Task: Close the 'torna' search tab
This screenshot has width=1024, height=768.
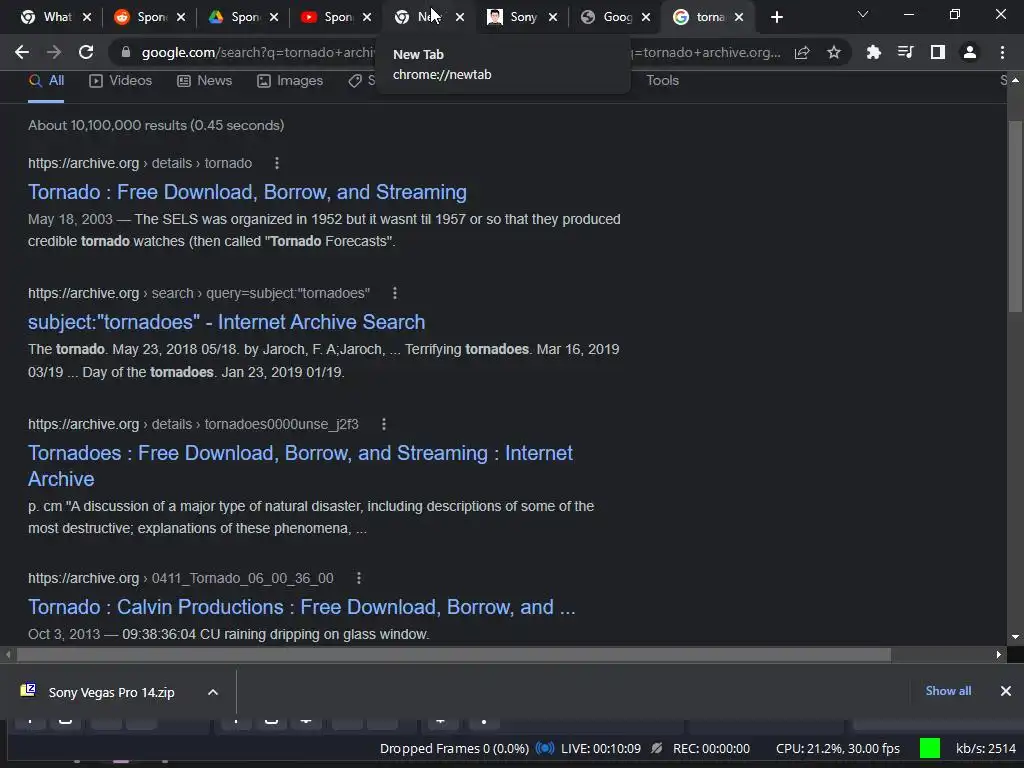Action: coord(739,17)
